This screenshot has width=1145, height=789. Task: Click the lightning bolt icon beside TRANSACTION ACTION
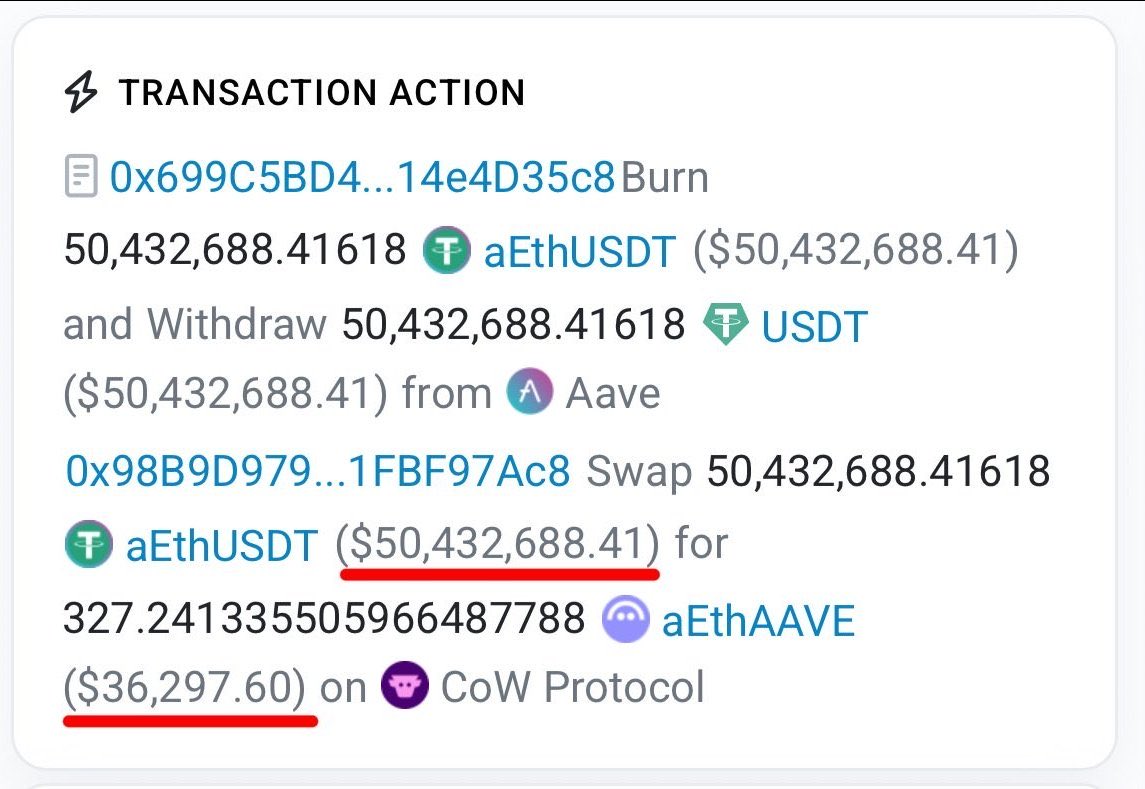[x=81, y=93]
